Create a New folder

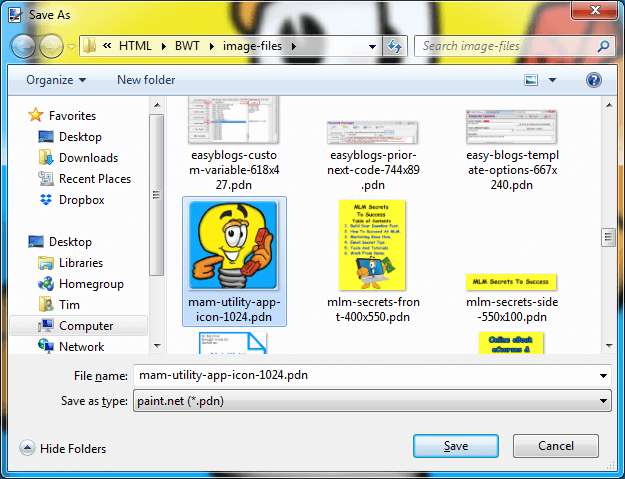146,80
